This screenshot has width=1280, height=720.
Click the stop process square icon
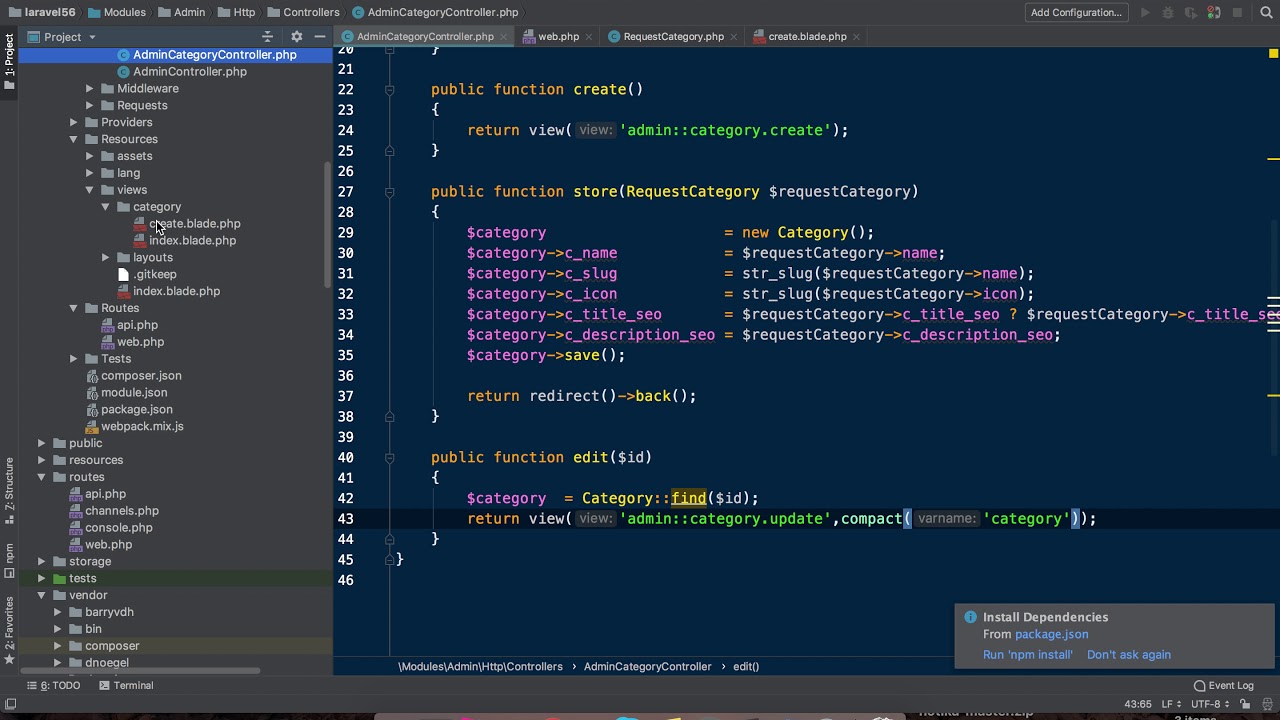tap(1237, 12)
